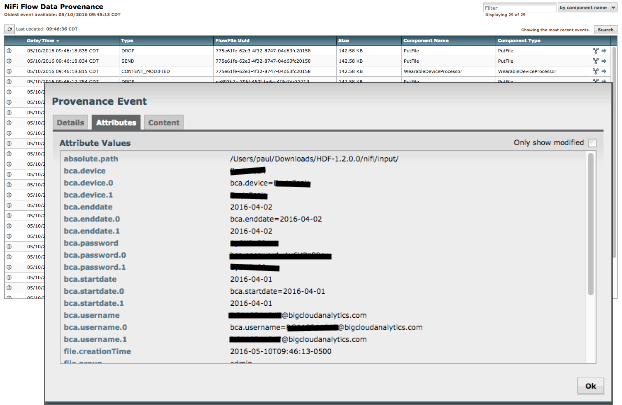Select the bca.startdate attribute name

tap(90, 279)
